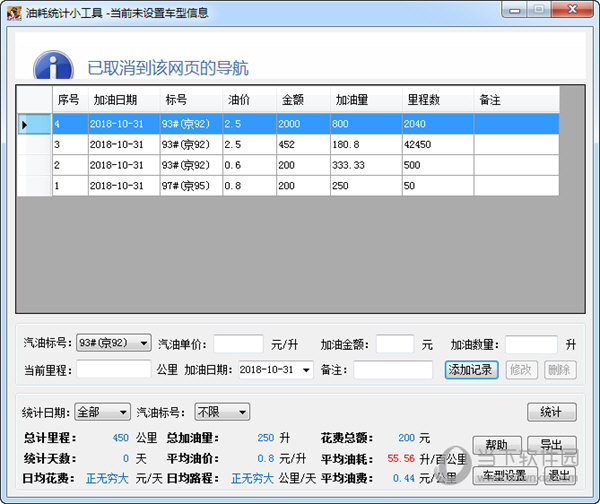
Task: Click the 导出 button
Action: tap(551, 445)
